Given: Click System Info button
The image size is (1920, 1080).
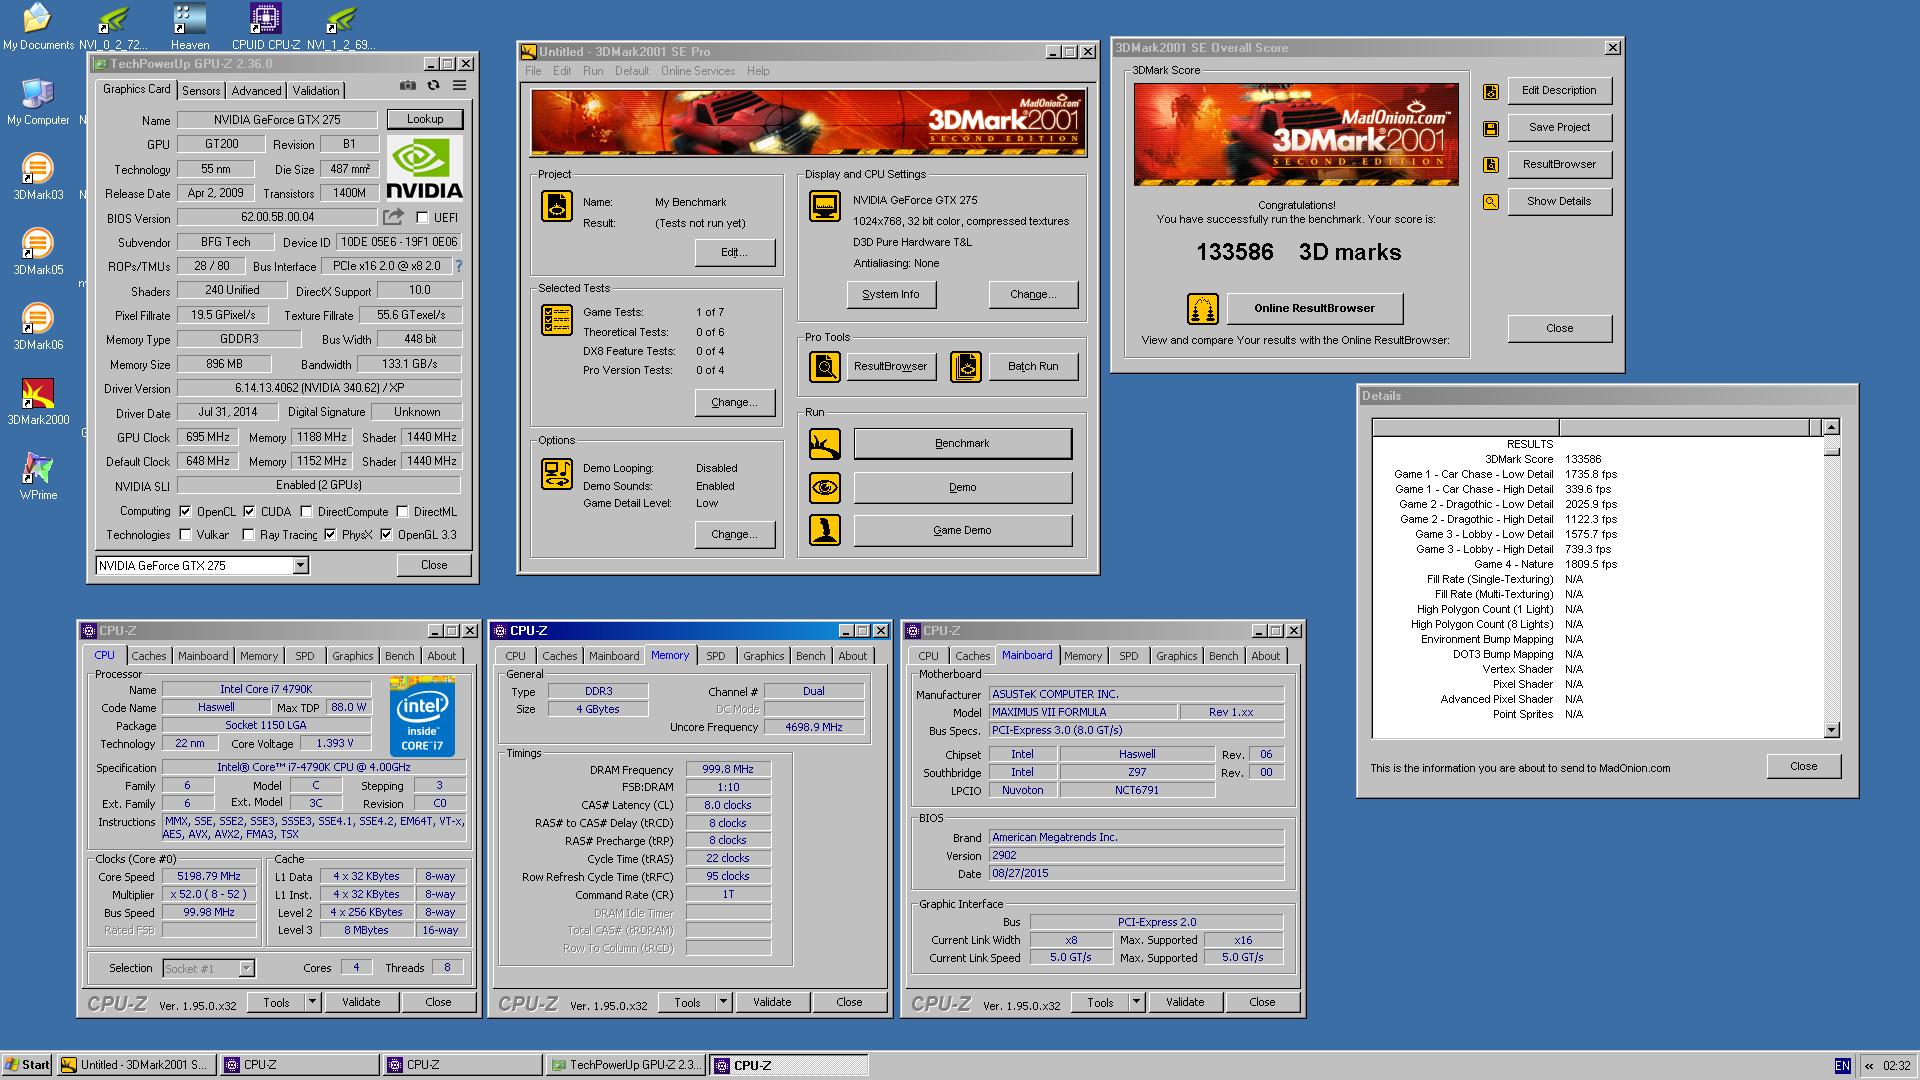Looking at the screenshot, I should [x=891, y=294].
